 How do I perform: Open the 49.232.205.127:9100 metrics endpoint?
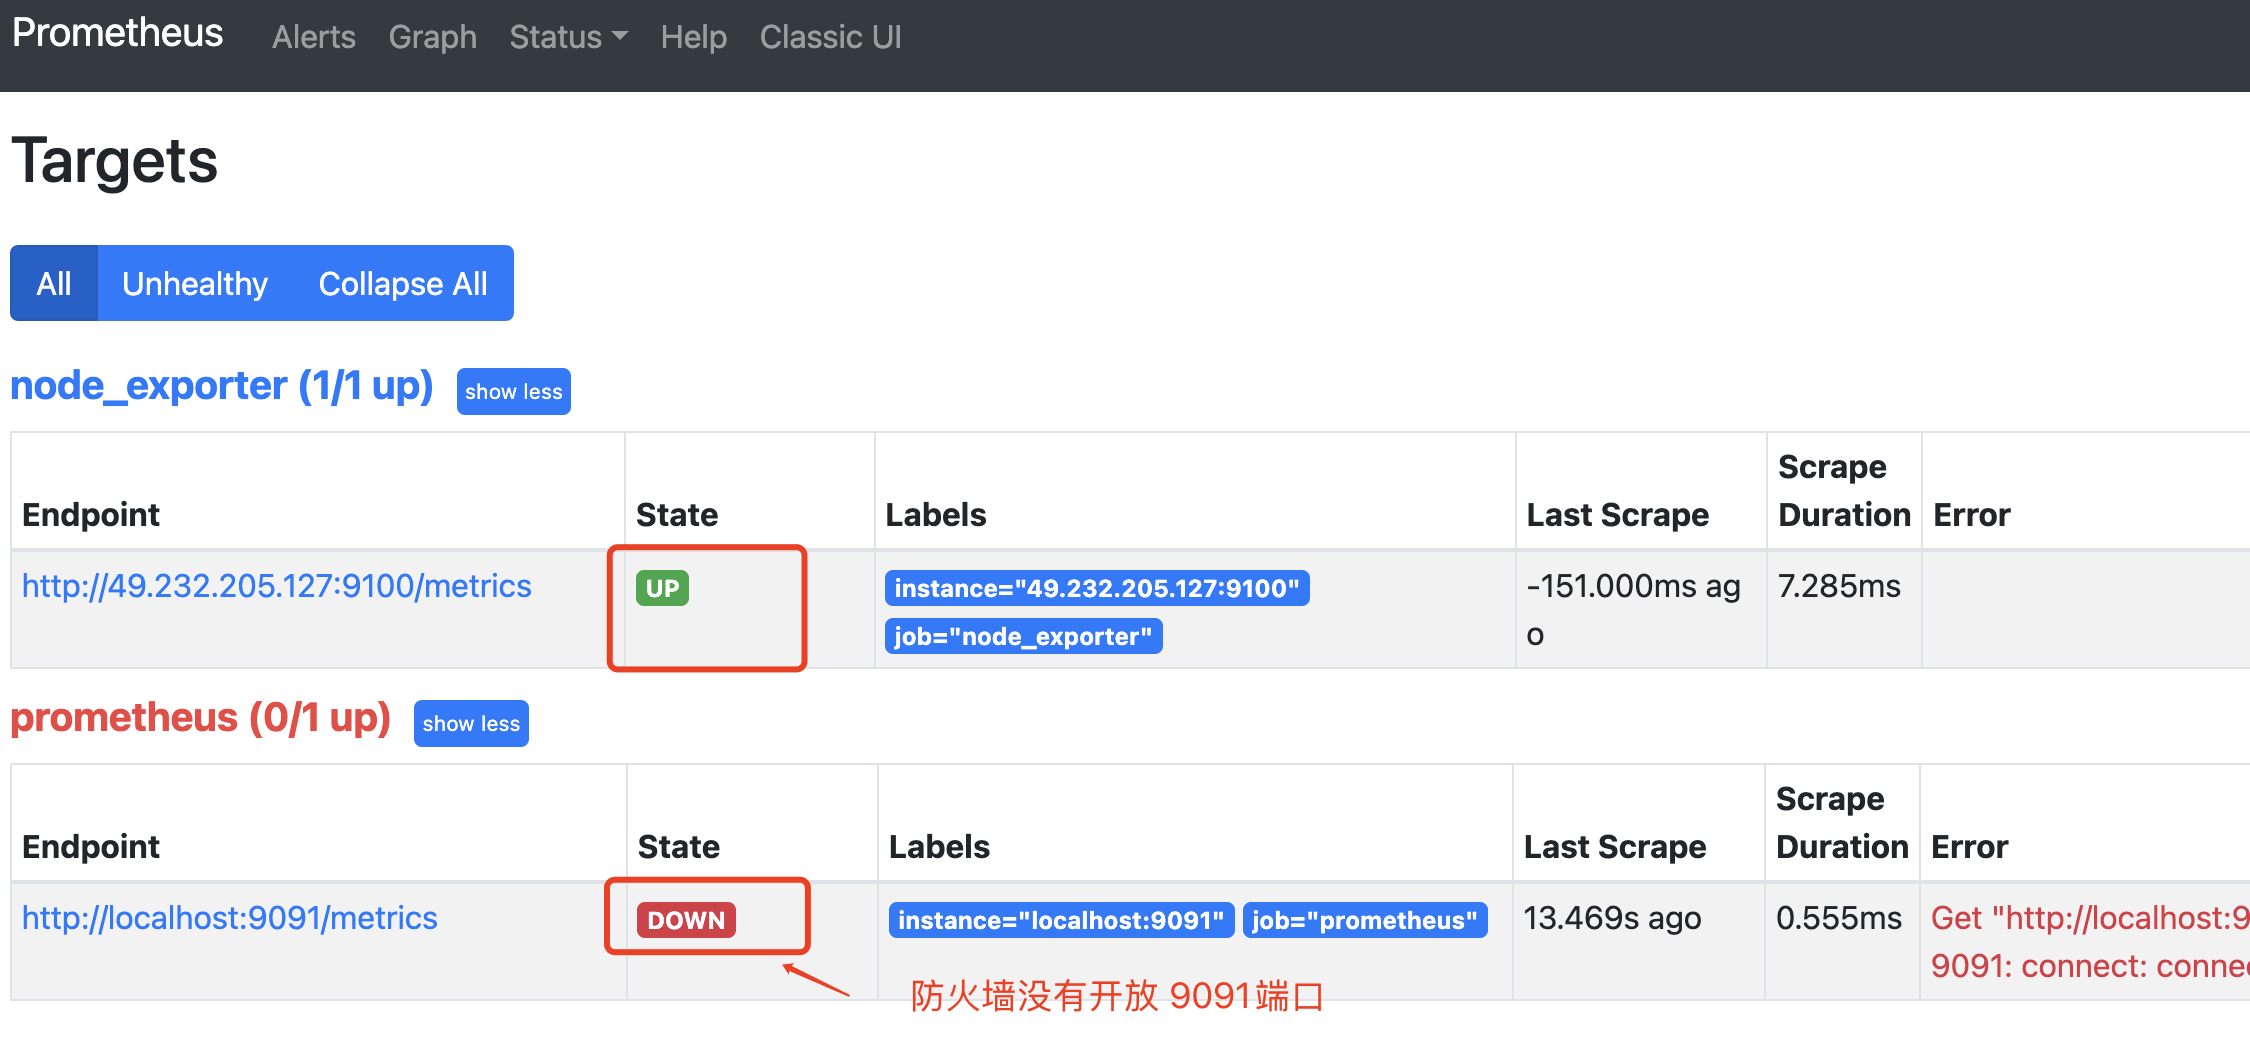tap(277, 586)
